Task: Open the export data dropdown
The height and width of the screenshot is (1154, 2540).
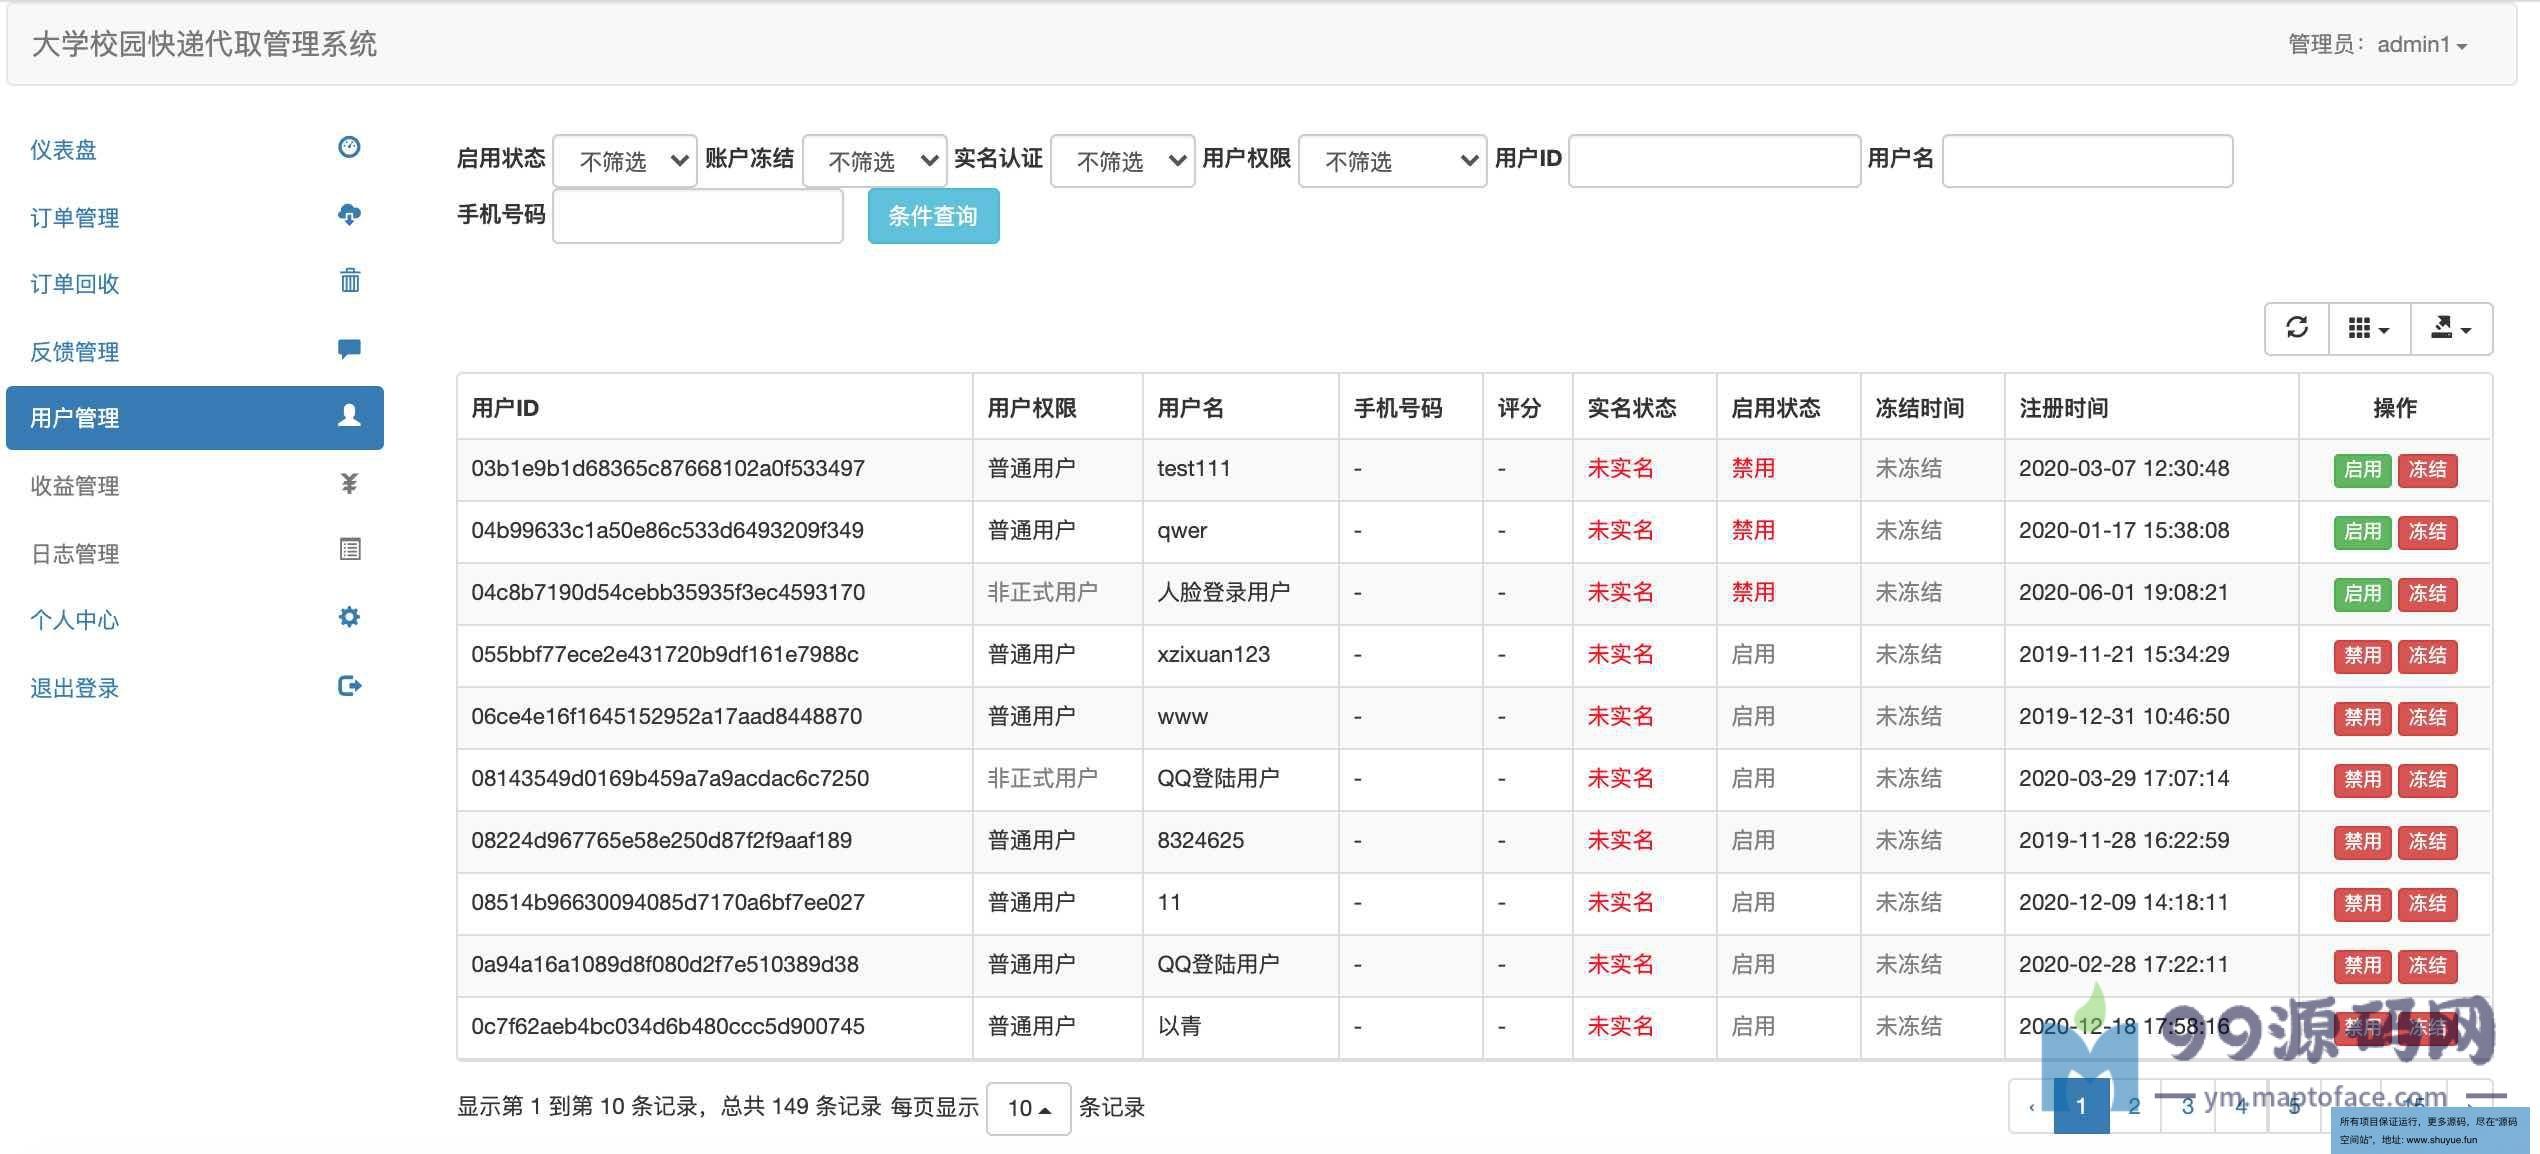Action: coord(2451,328)
